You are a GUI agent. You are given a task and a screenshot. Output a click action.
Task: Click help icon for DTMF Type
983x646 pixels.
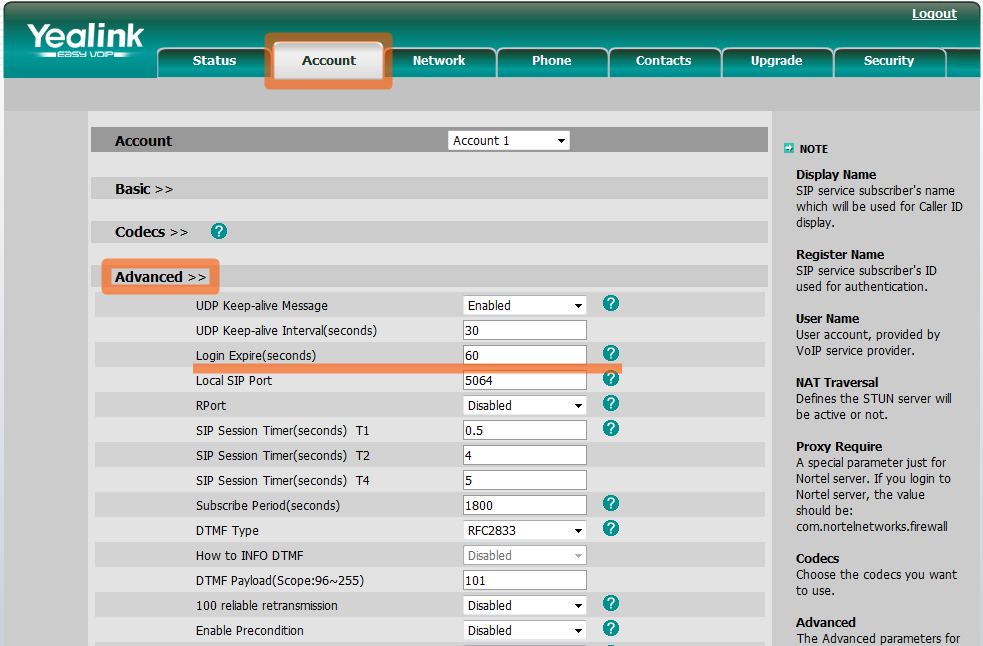point(611,528)
